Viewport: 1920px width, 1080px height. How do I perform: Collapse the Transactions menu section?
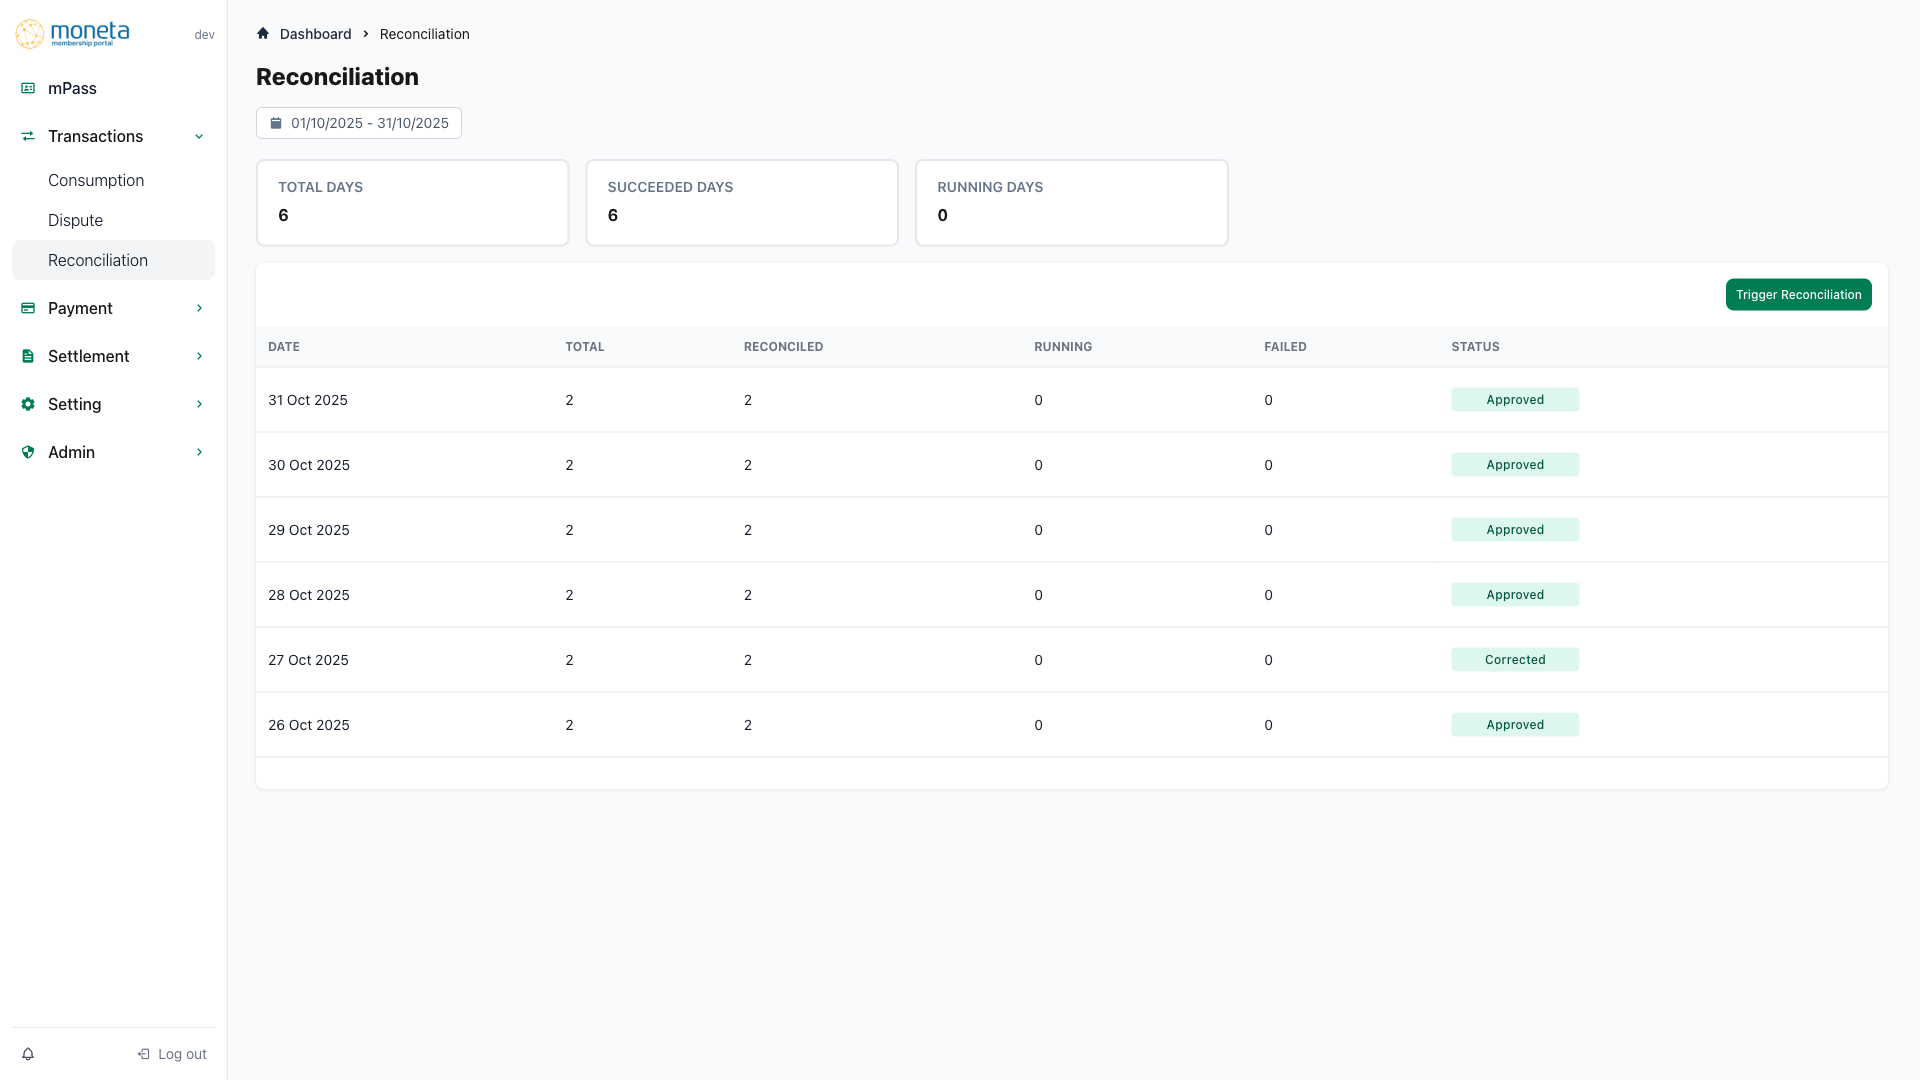[198, 136]
